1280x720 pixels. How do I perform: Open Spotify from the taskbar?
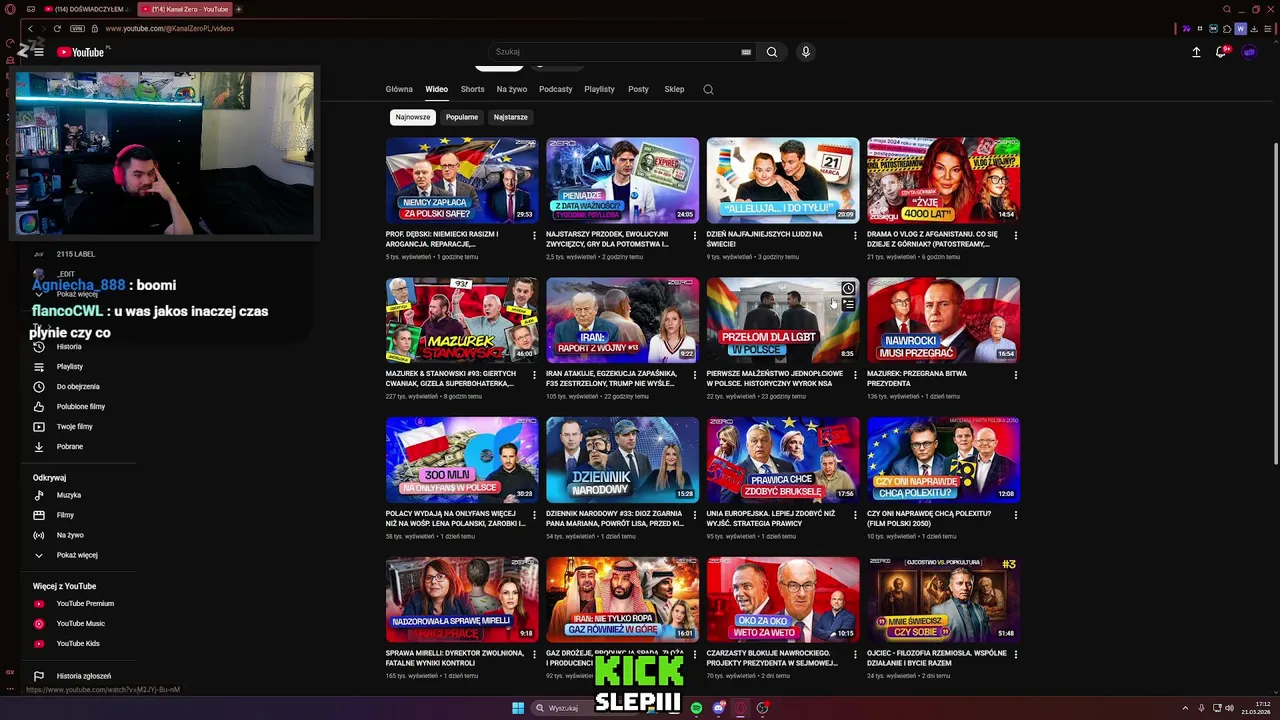pyautogui.click(x=696, y=708)
